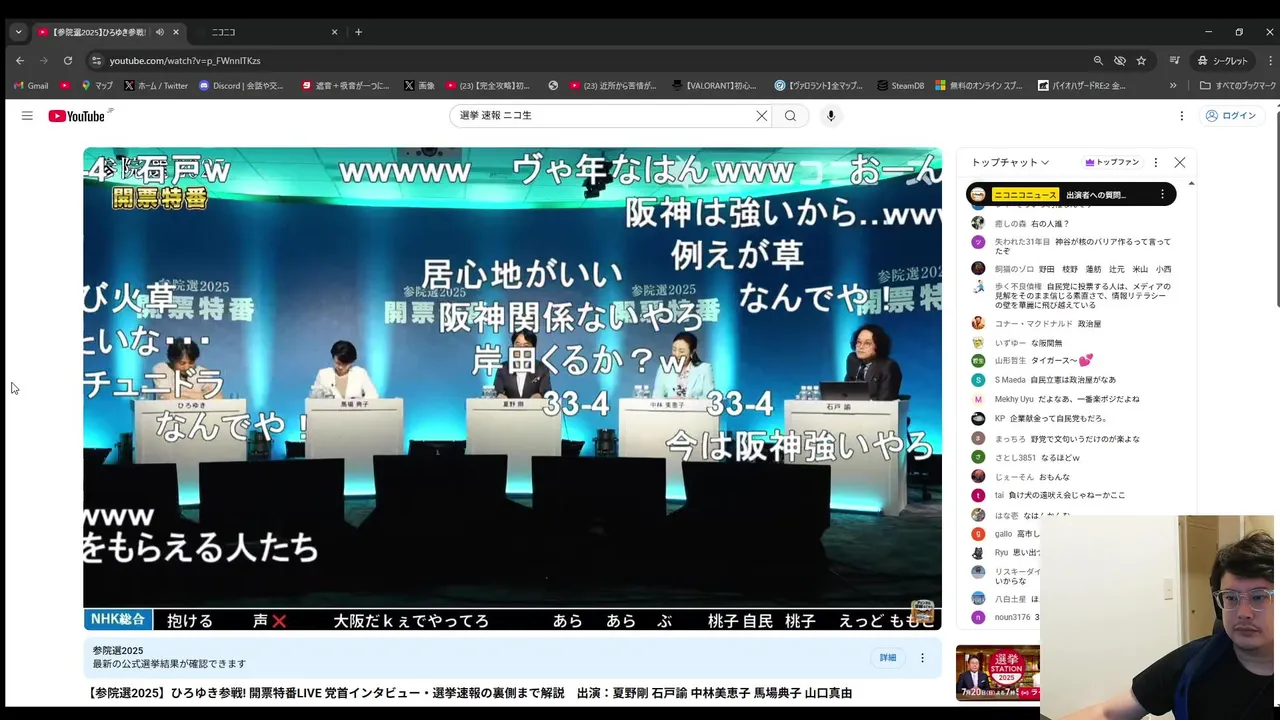The height and width of the screenshot is (720, 1280).
Task: Click the chat scrollbar up arrow
Action: tap(1191, 184)
